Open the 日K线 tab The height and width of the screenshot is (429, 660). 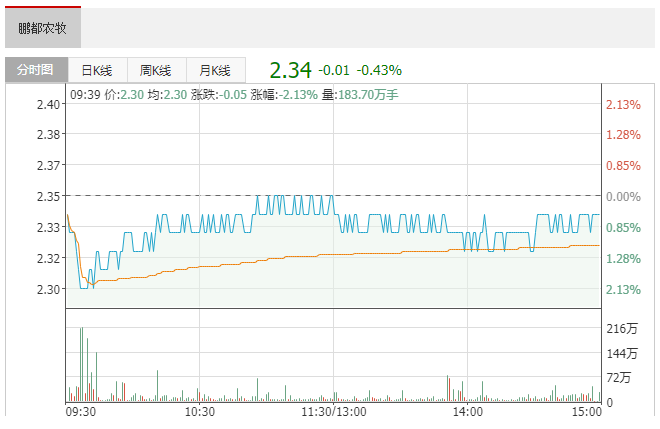tap(97, 70)
